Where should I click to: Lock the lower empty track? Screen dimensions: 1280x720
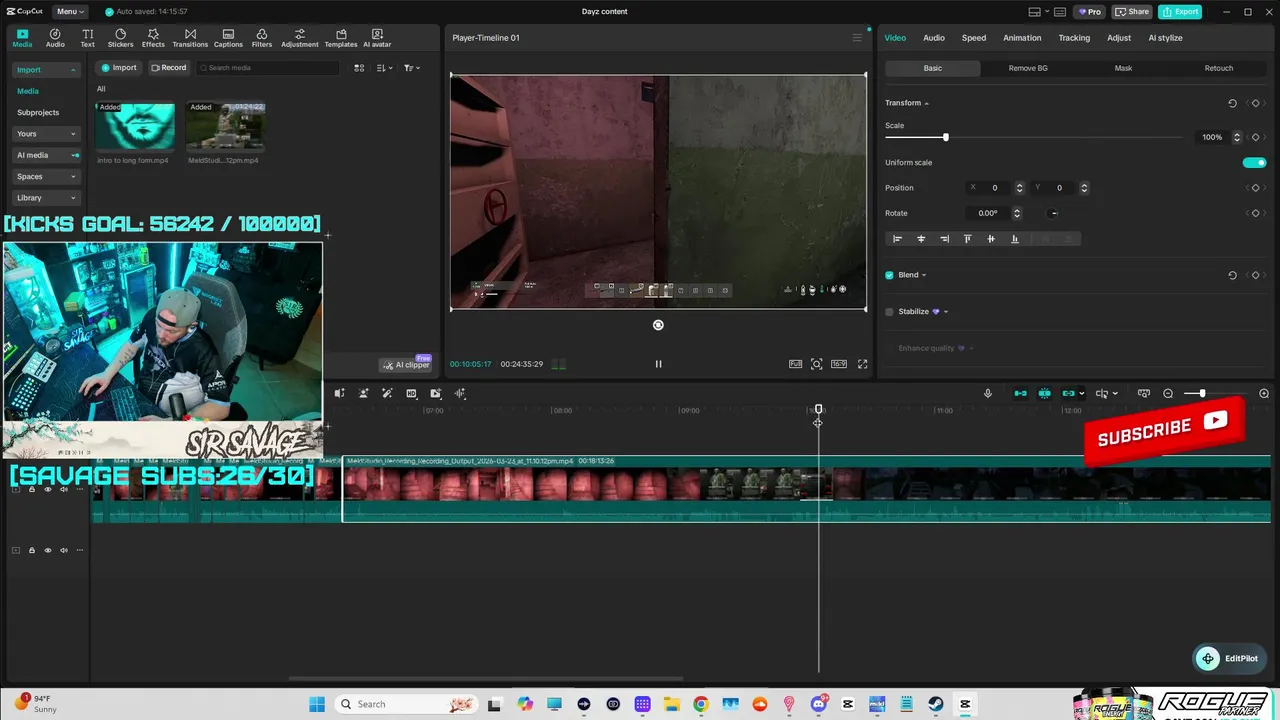click(x=31, y=550)
